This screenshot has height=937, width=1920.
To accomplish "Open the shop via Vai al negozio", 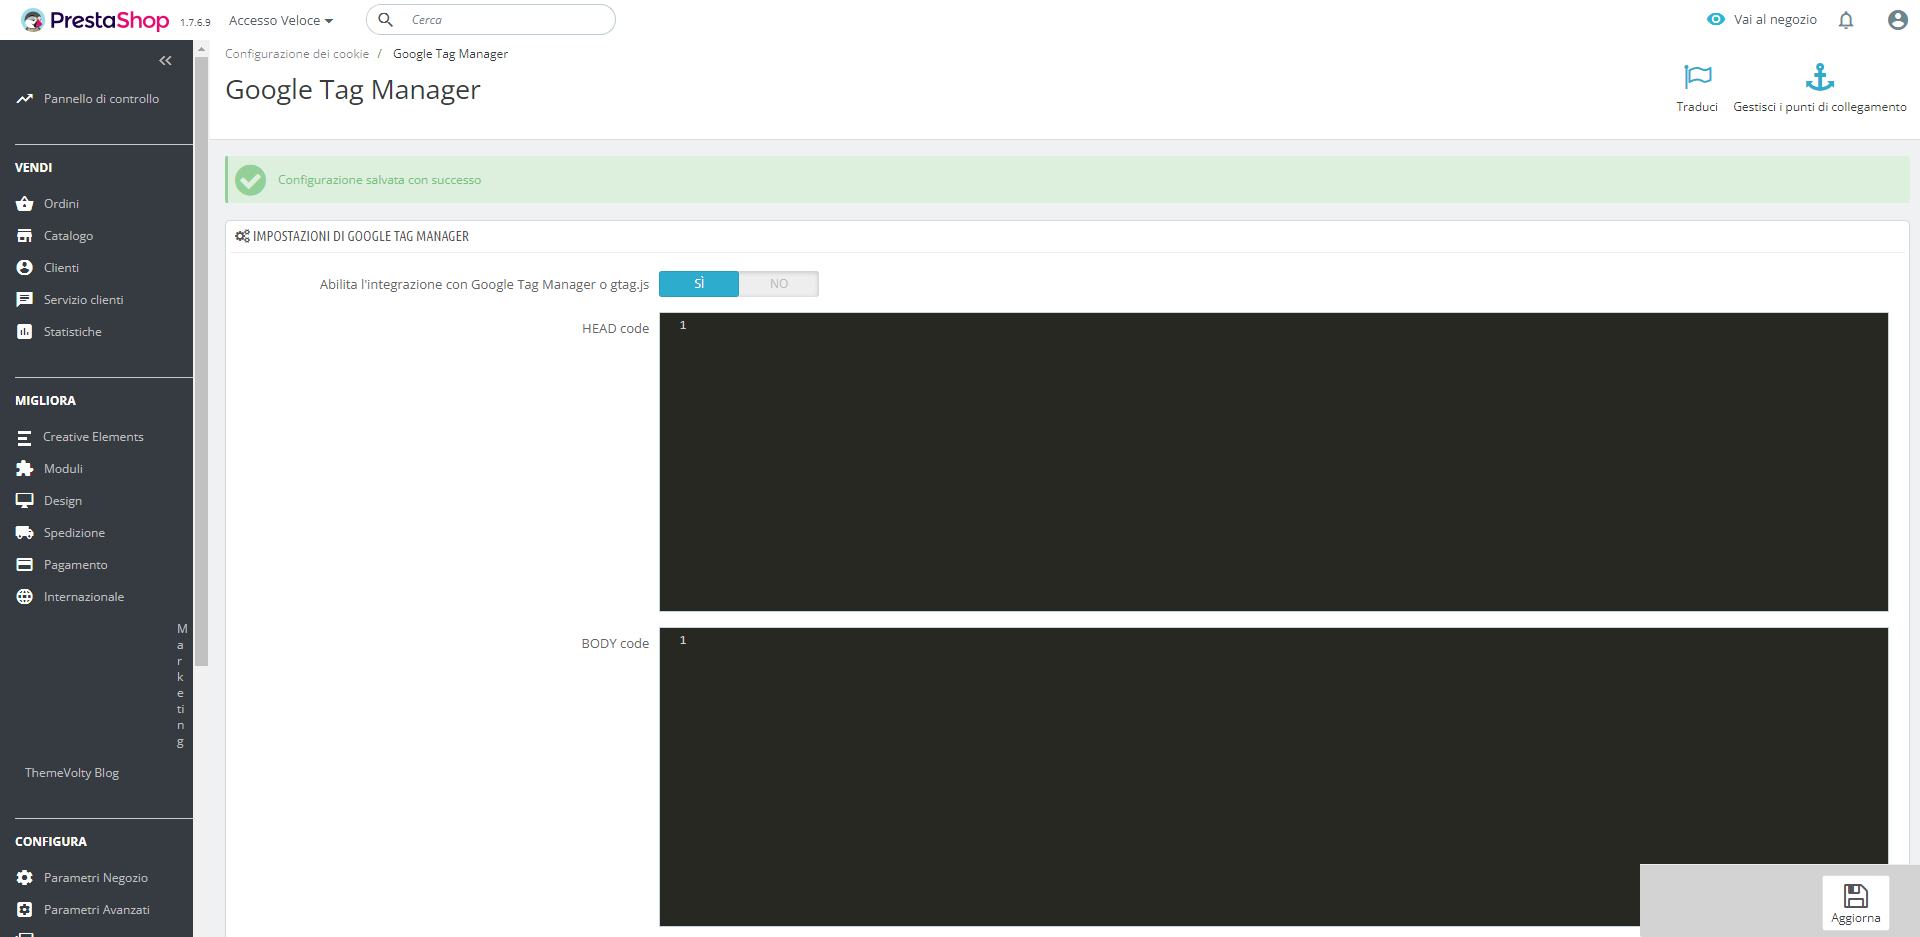I will click(x=1762, y=20).
